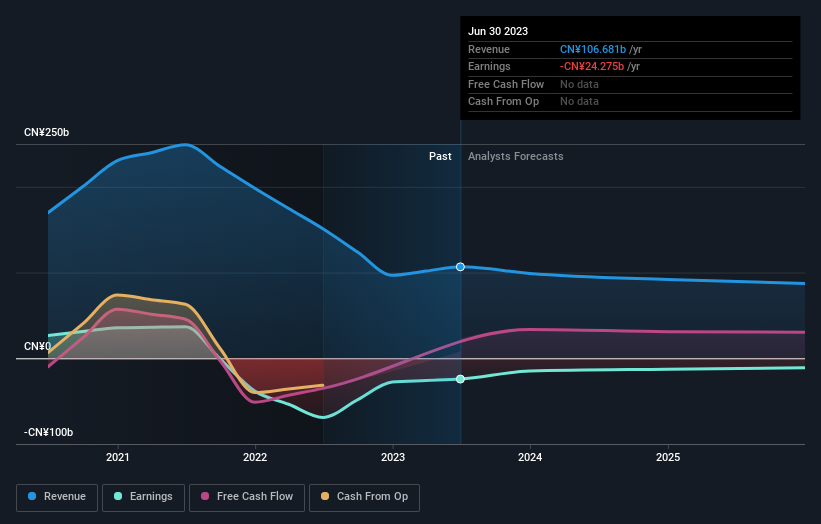This screenshot has width=821, height=524.
Task: Click the blue Revenue legend dot
Action: click(x=32, y=496)
